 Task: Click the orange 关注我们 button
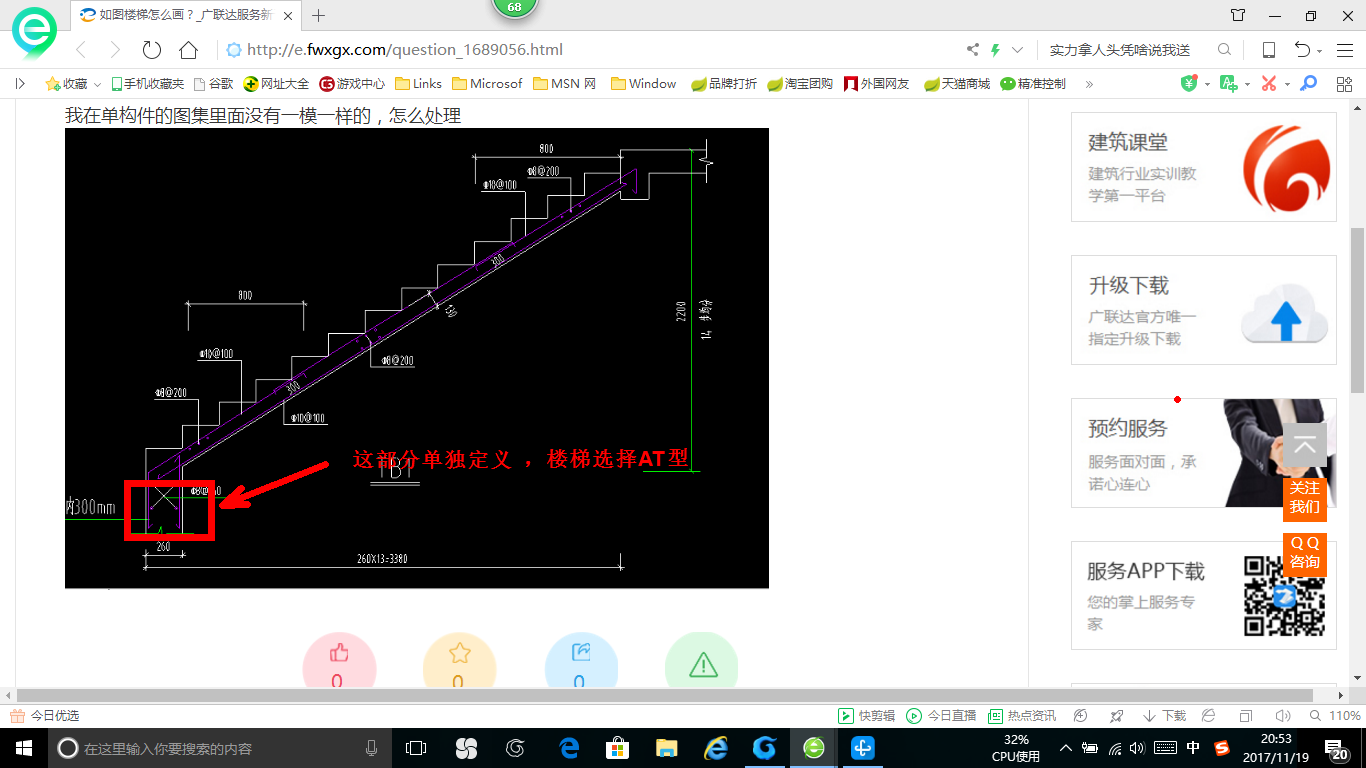[1305, 498]
